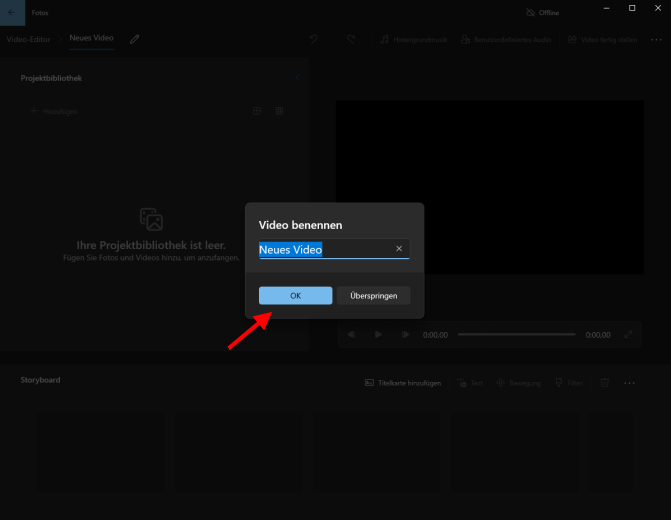This screenshot has width=671, height=520.
Task: Click the video playback seek bar
Action: (x=516, y=335)
